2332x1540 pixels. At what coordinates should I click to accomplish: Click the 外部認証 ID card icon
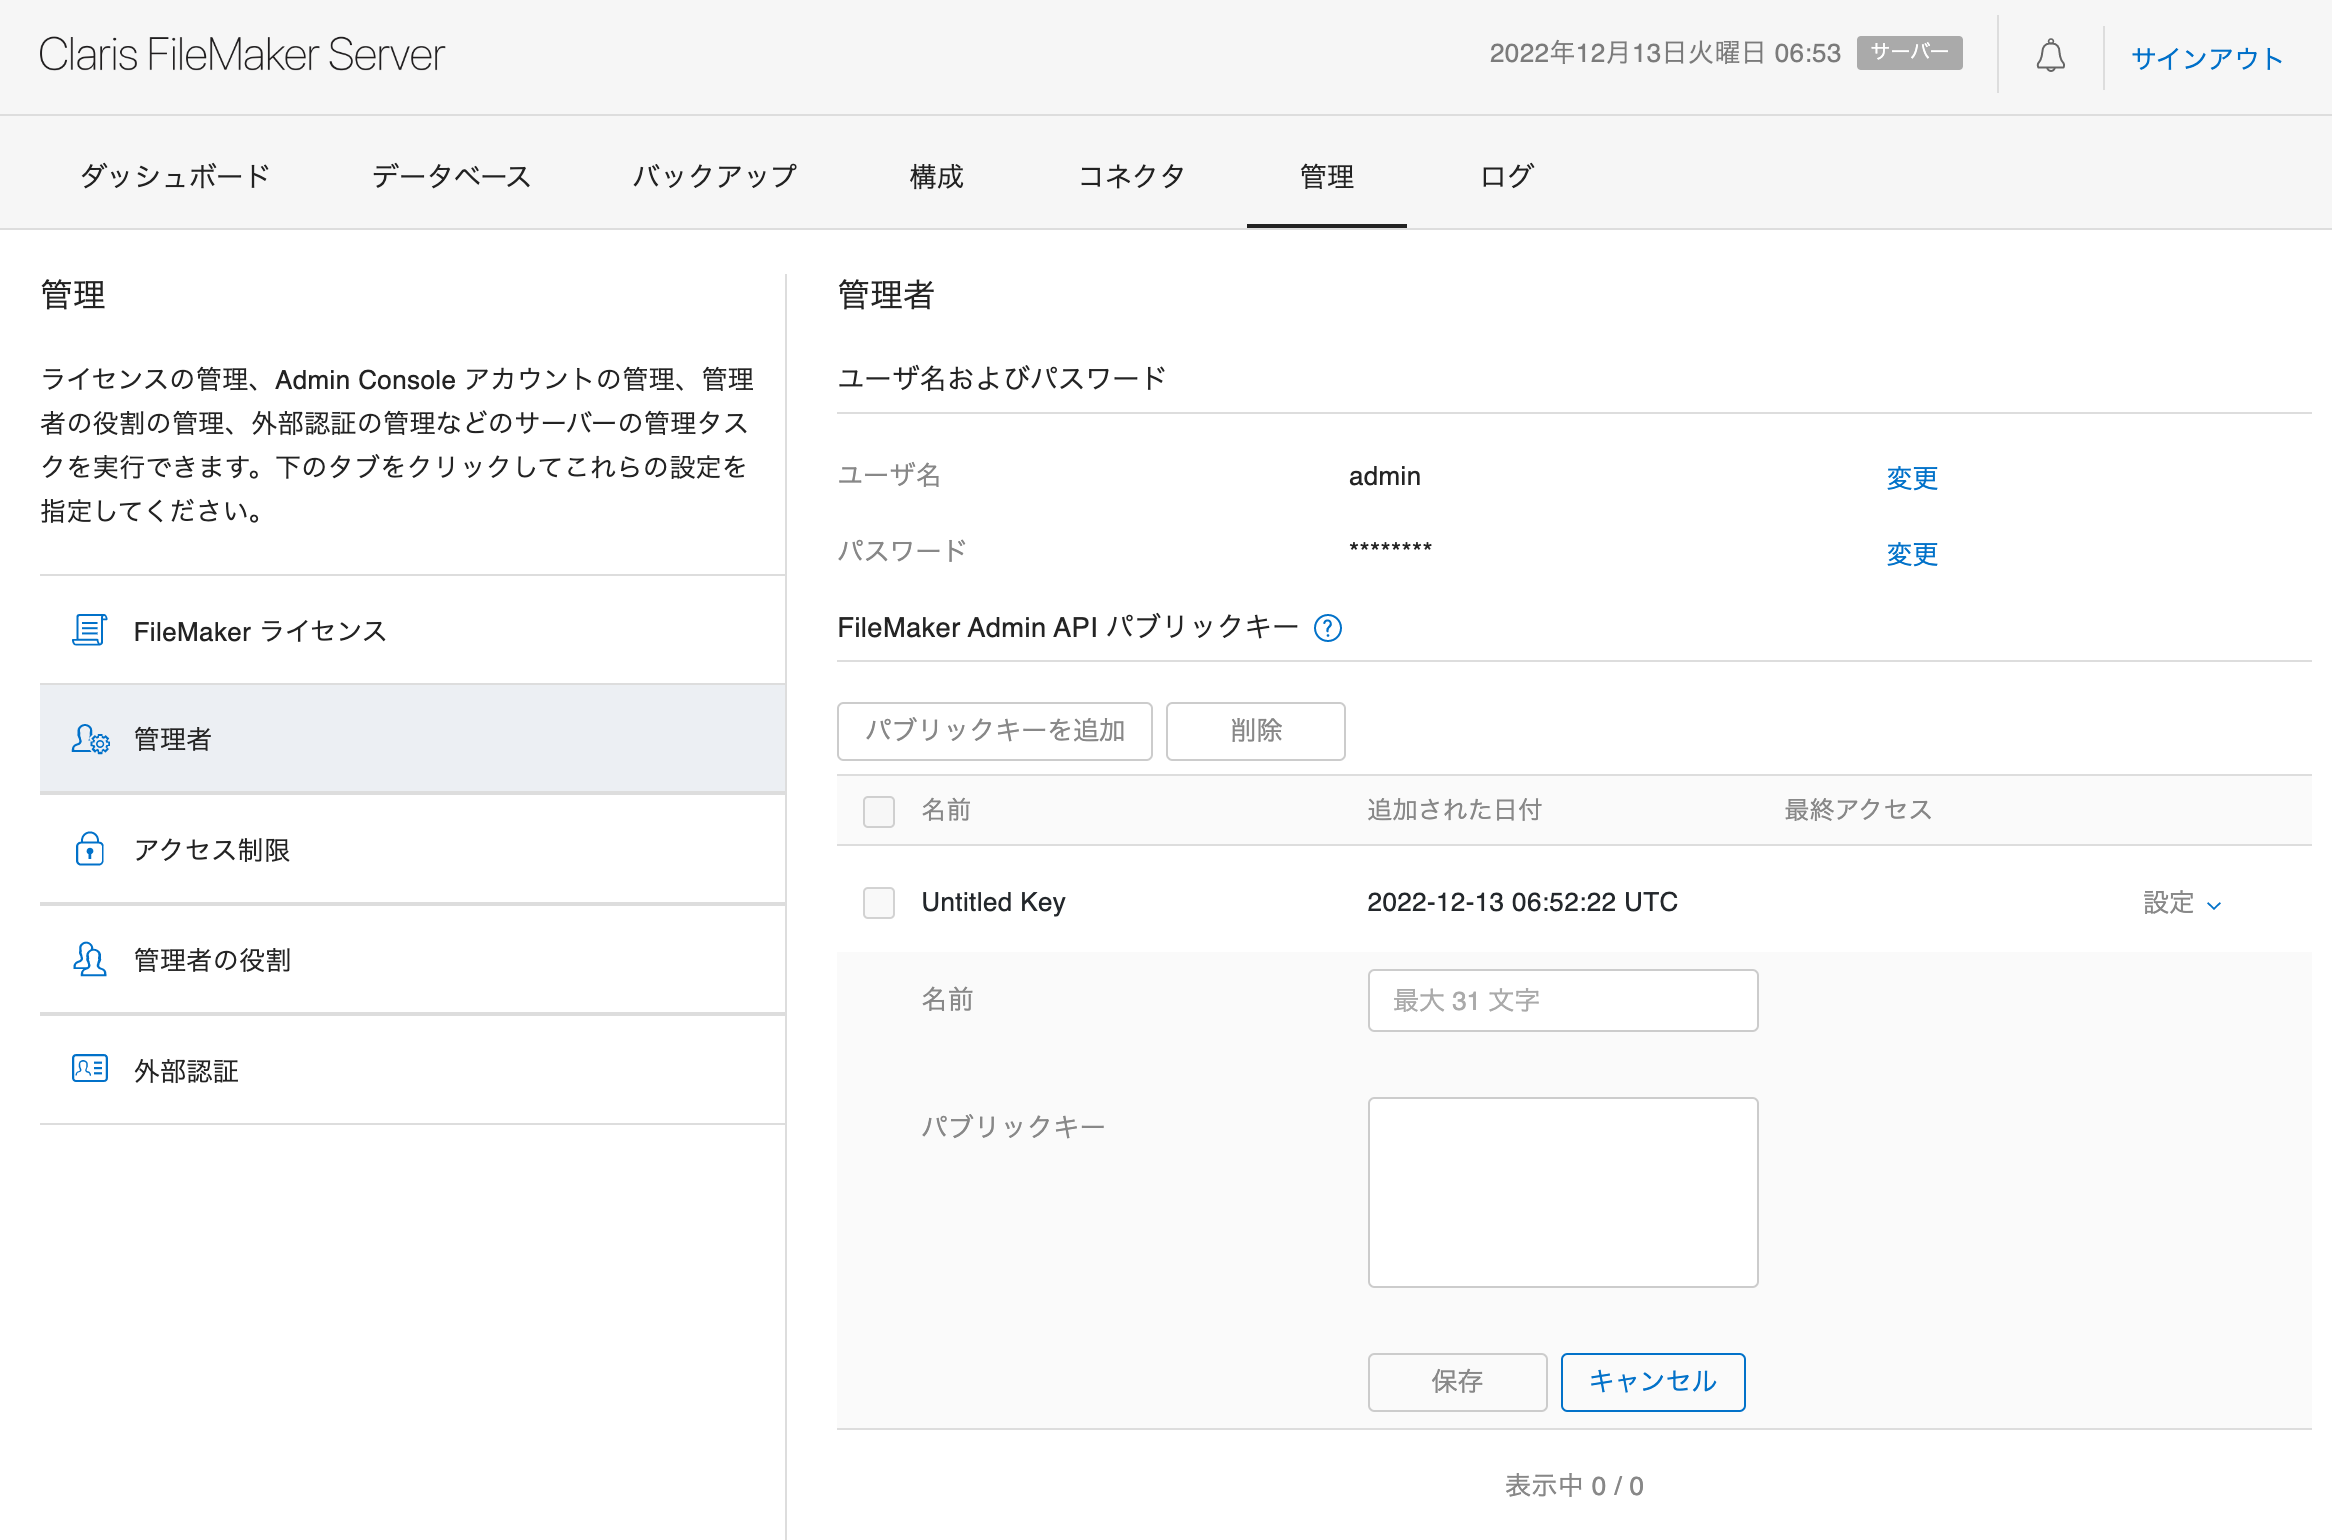90,1069
